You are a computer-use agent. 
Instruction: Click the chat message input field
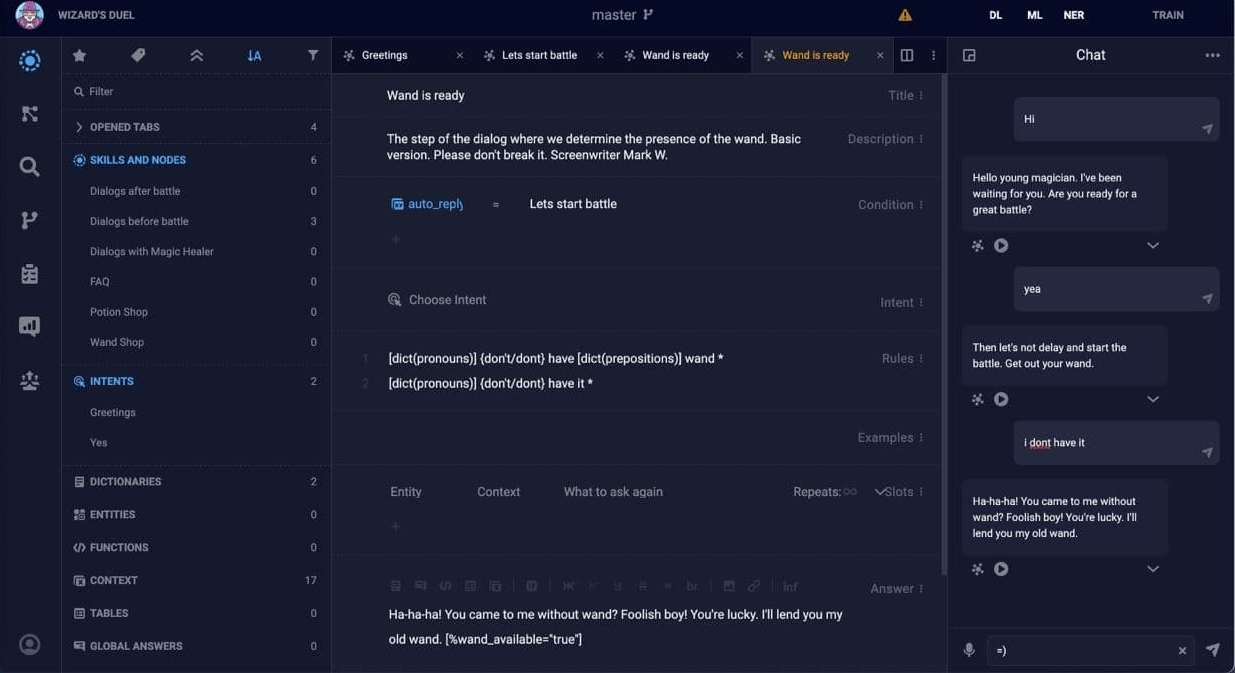click(1080, 650)
